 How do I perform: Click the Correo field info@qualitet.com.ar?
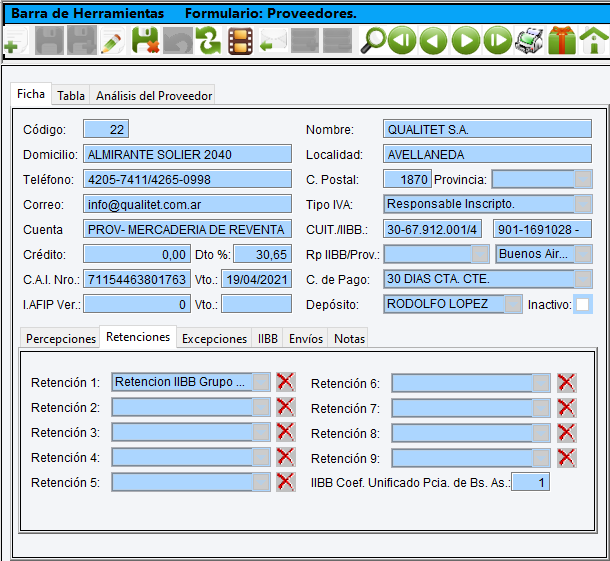[x=188, y=204]
